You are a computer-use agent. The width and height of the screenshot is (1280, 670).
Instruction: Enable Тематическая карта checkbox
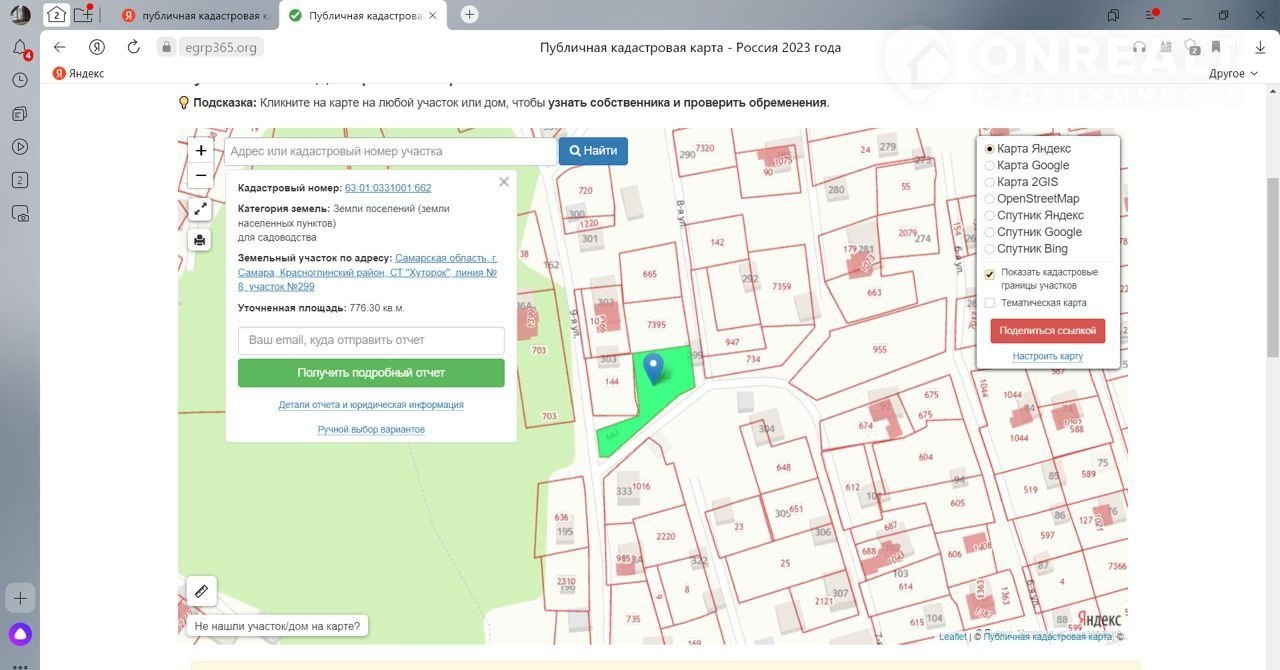coord(990,303)
